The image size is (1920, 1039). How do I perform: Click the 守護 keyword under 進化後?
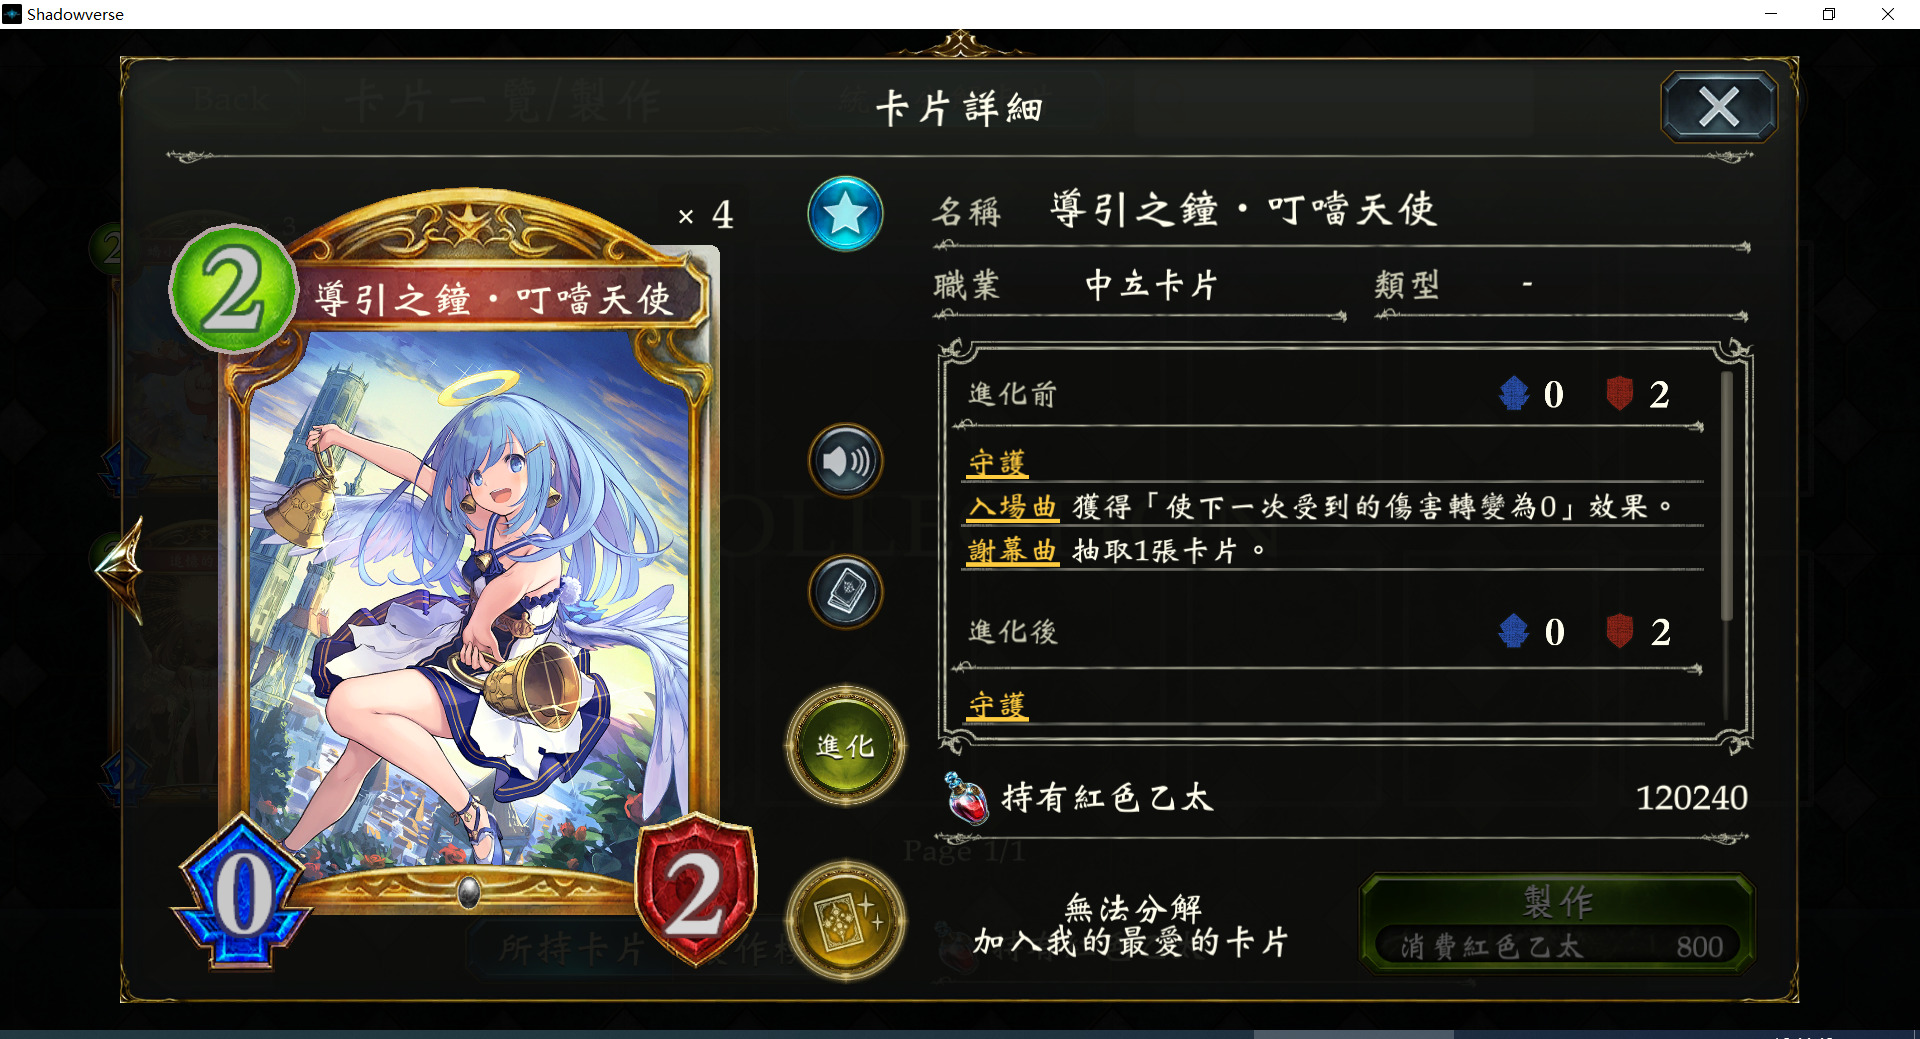pyautogui.click(x=997, y=705)
